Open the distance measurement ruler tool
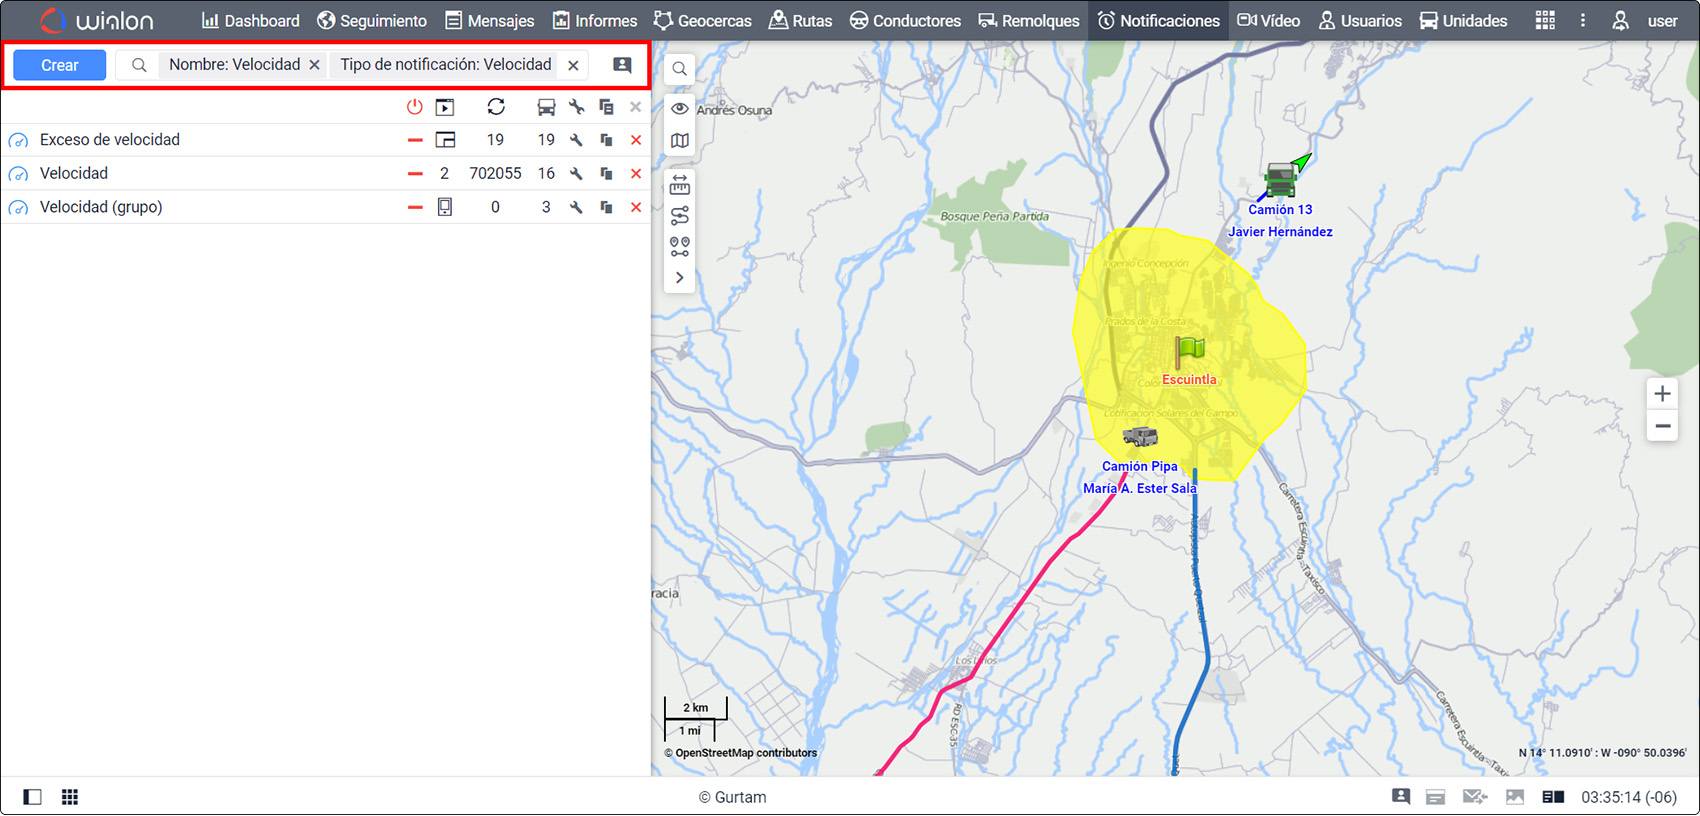Image resolution: width=1700 pixels, height=816 pixels. [x=680, y=185]
